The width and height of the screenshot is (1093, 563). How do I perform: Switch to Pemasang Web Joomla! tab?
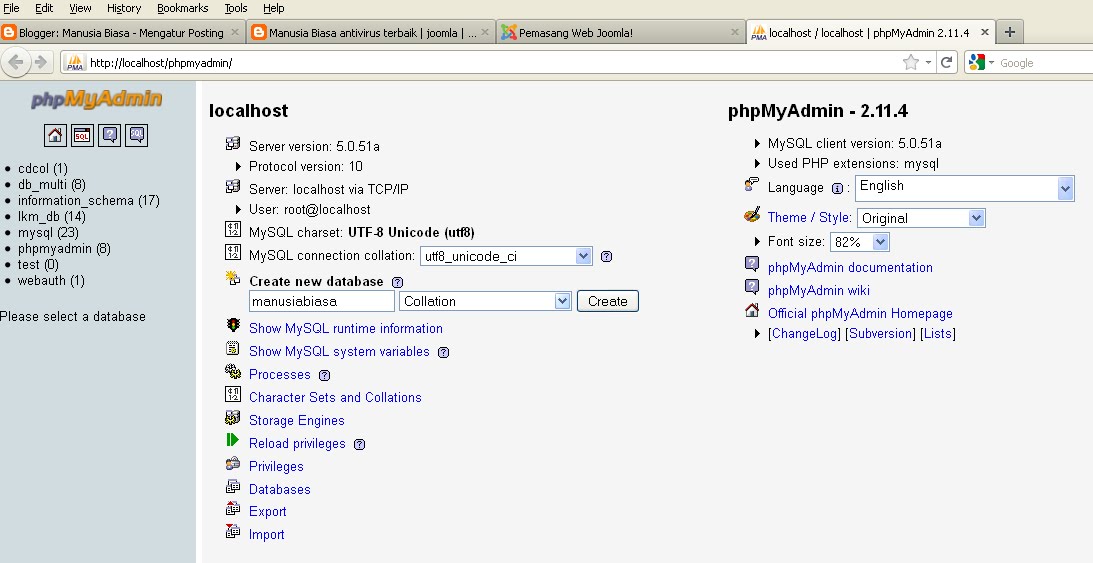(x=620, y=33)
